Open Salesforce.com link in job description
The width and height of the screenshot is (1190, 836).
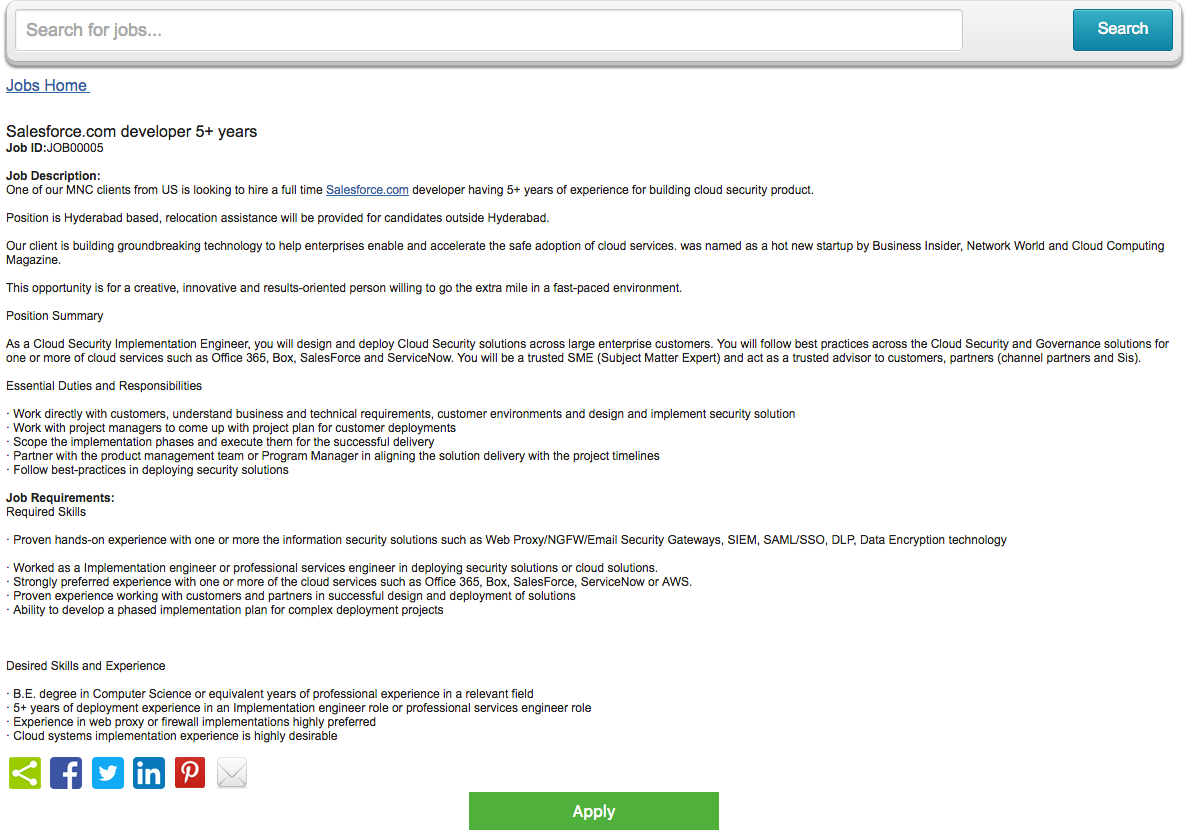coord(367,190)
